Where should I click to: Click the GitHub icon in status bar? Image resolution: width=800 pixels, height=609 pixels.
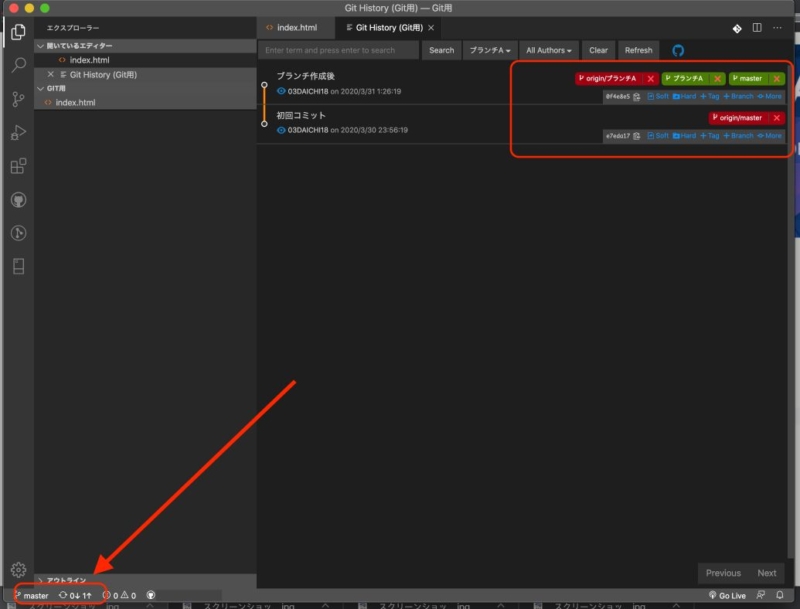[x=151, y=595]
